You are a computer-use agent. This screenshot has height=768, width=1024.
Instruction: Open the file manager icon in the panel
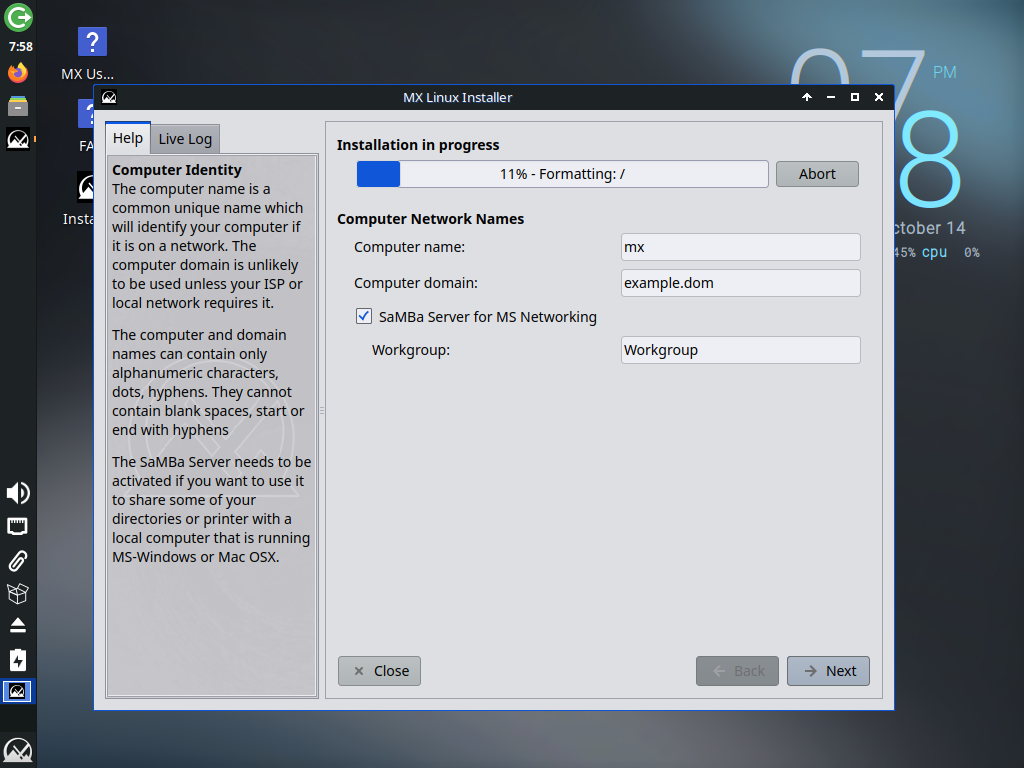click(x=18, y=106)
